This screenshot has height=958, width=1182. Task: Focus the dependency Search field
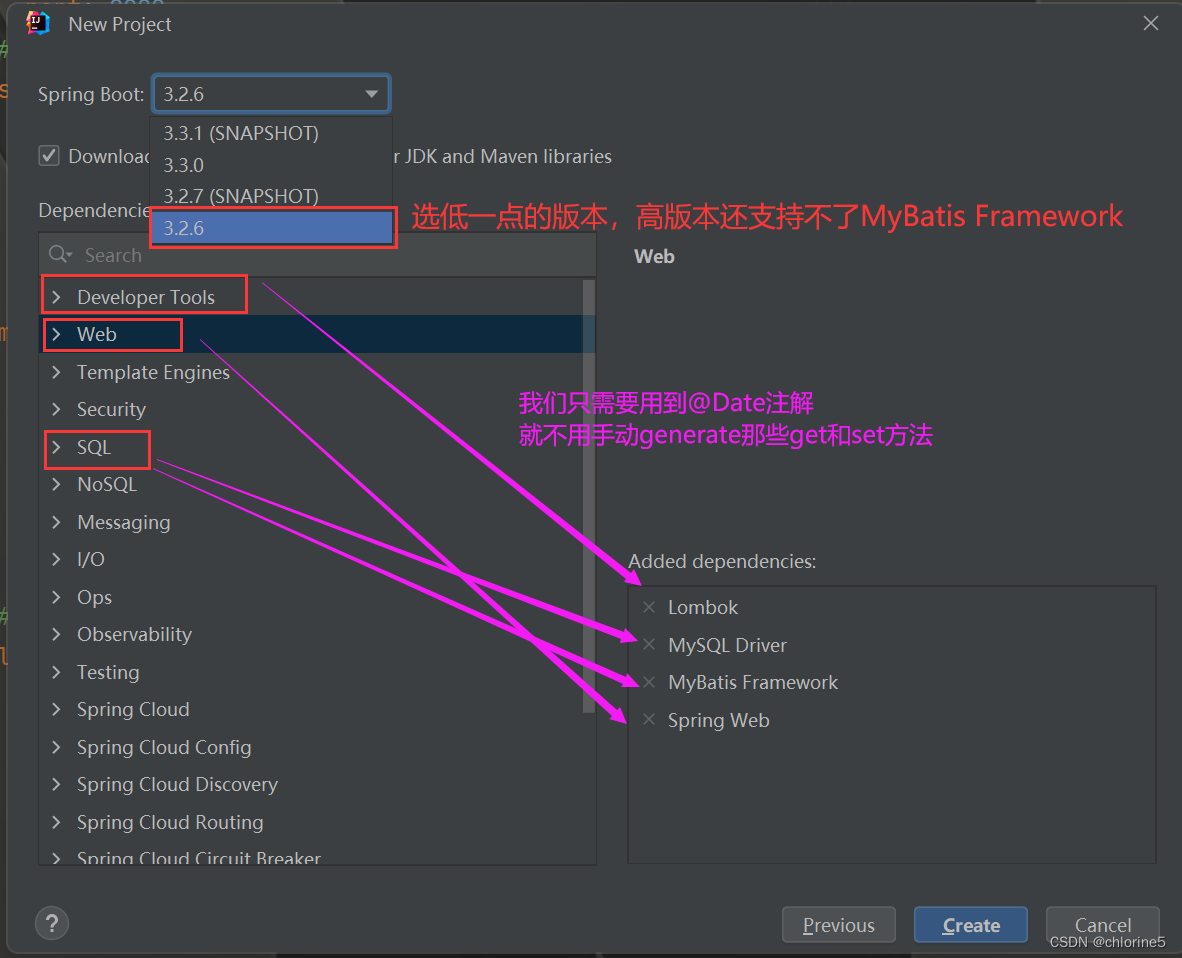point(317,255)
